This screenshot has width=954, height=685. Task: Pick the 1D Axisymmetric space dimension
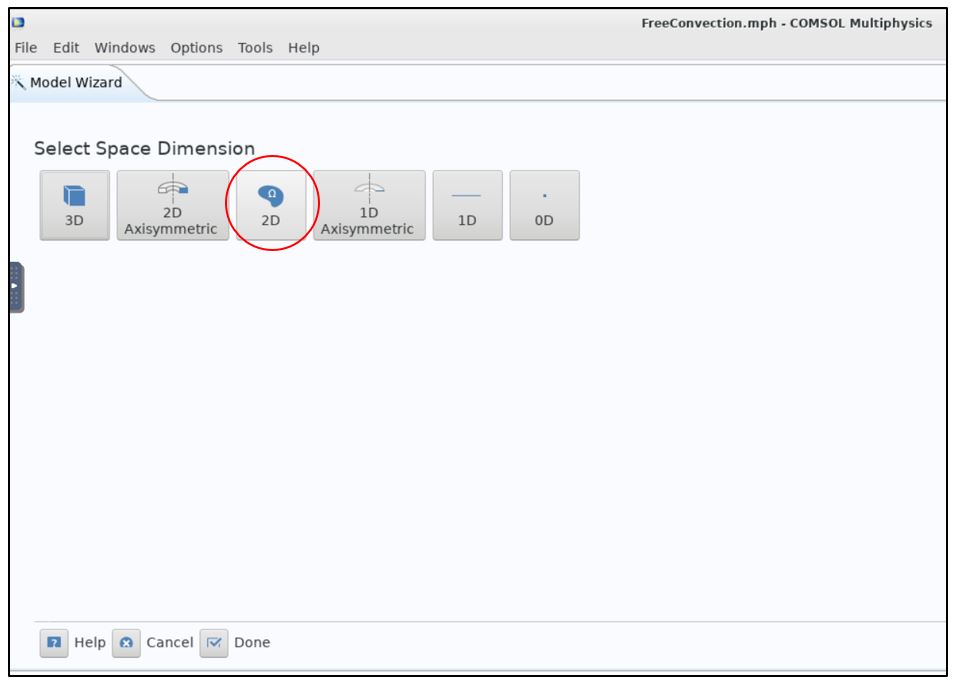point(369,206)
